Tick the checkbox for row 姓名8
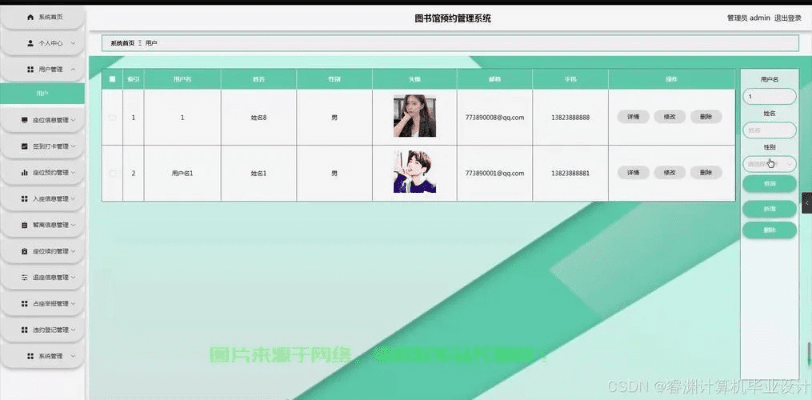 pyautogui.click(x=112, y=118)
